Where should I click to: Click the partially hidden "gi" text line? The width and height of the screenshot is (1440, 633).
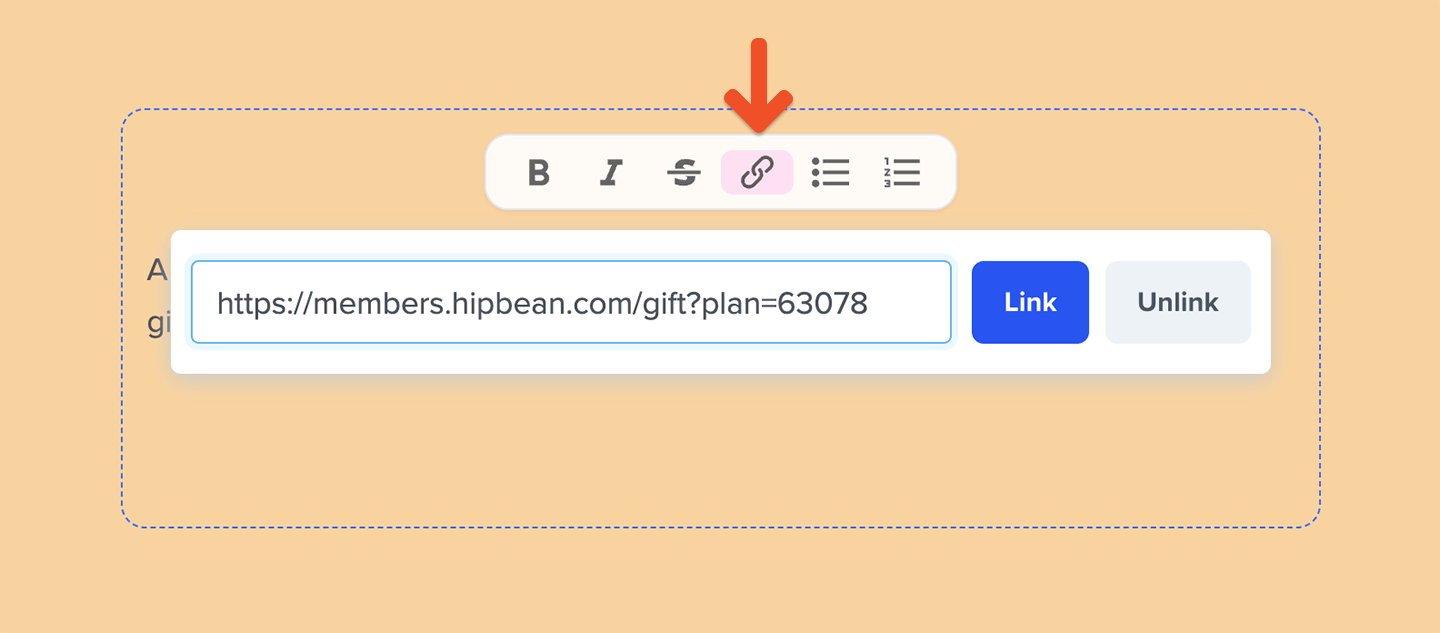point(158,325)
